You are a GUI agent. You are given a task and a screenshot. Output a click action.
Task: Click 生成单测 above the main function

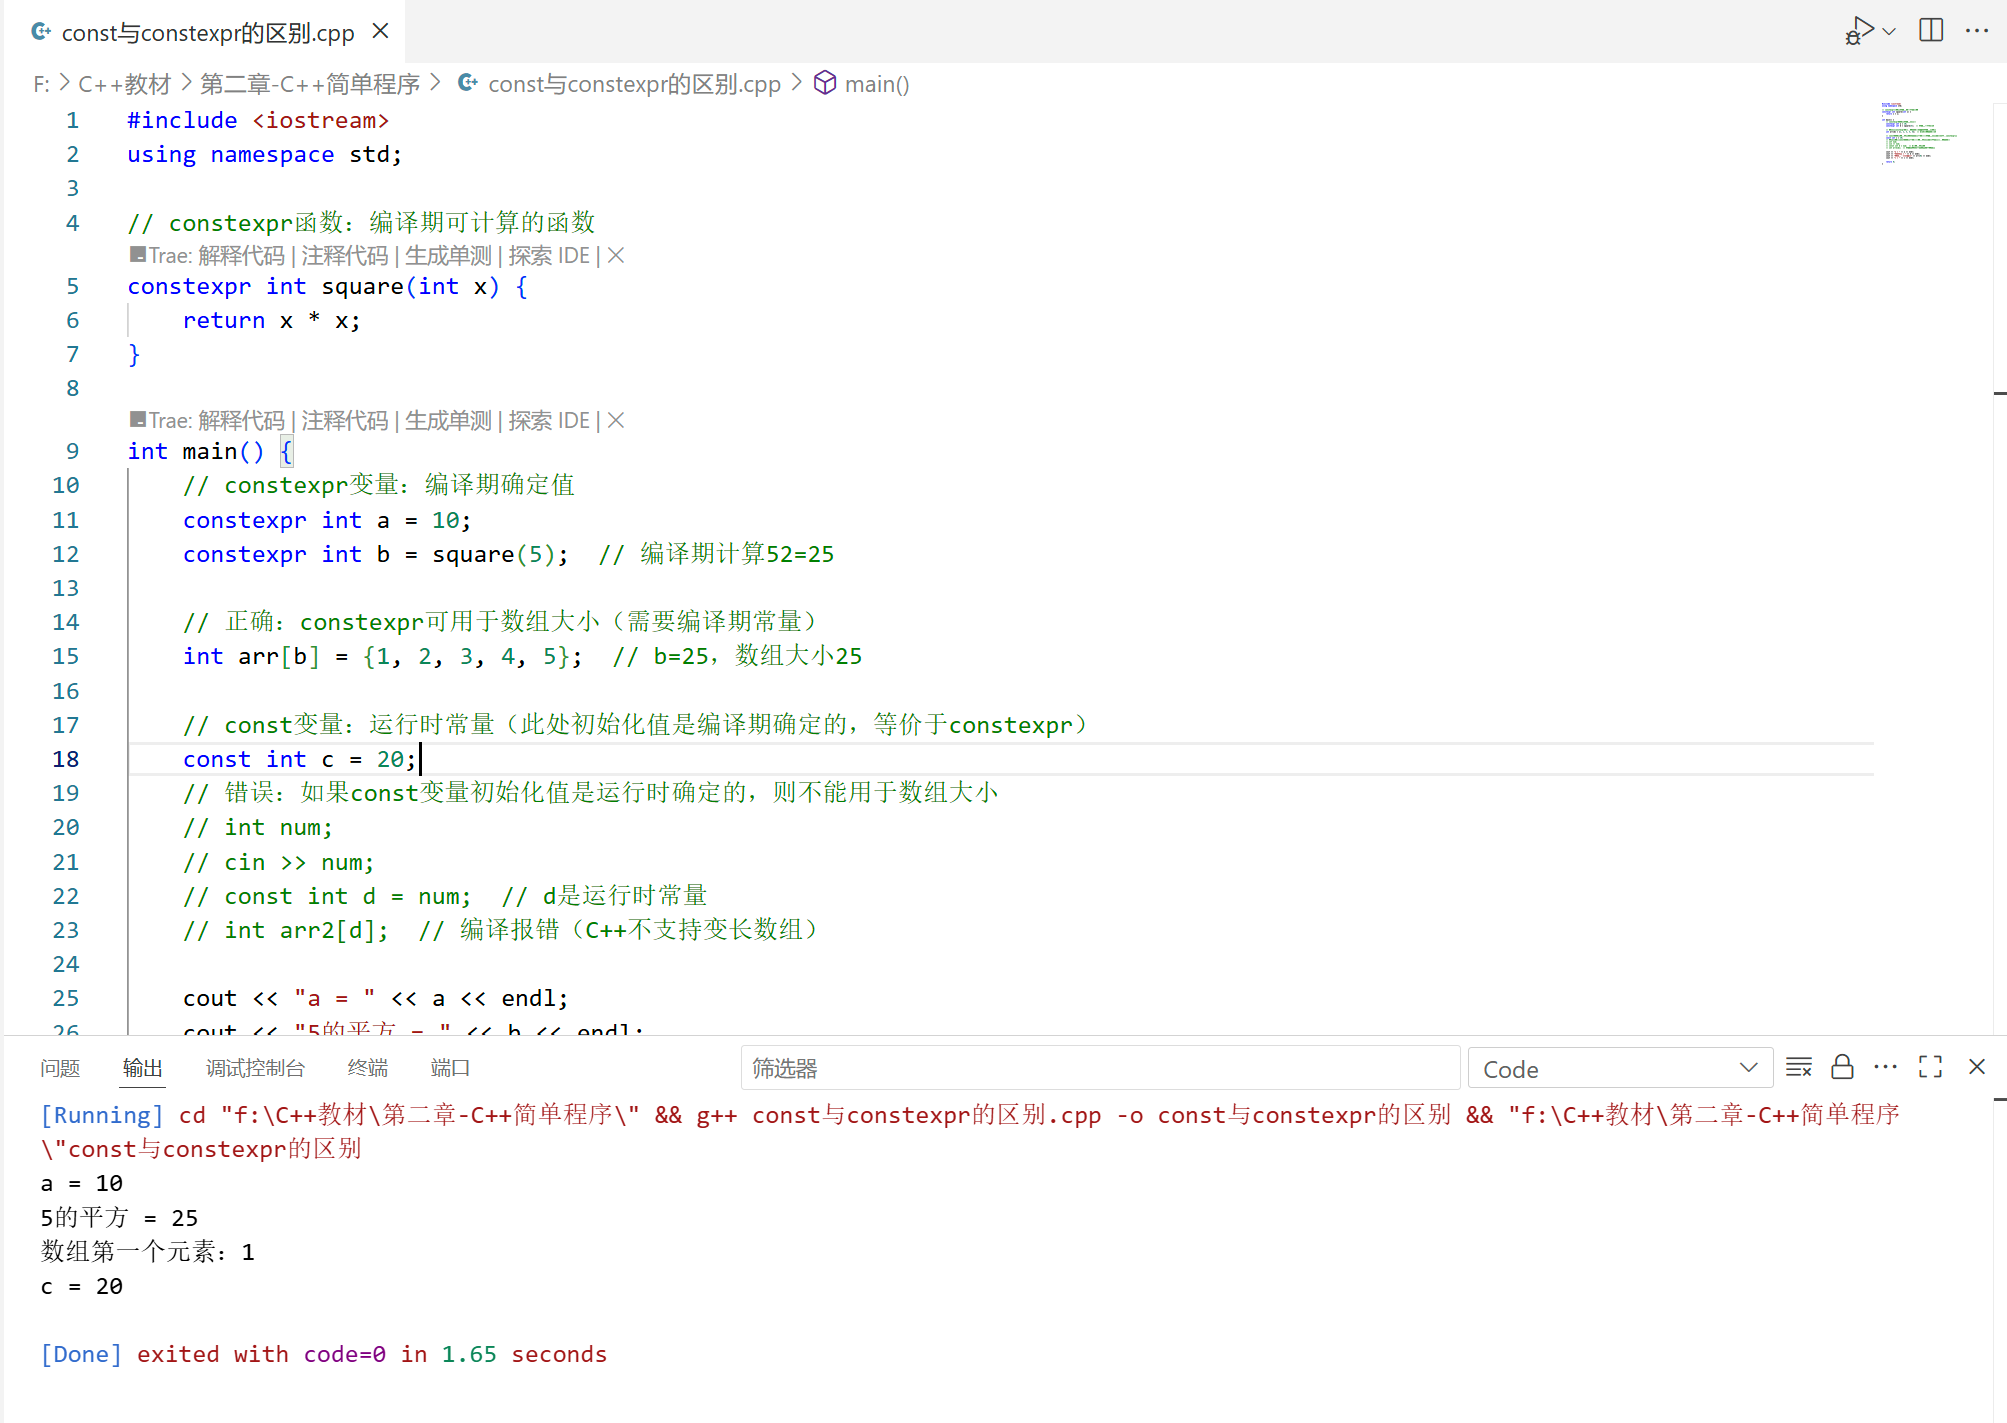pyautogui.click(x=448, y=421)
